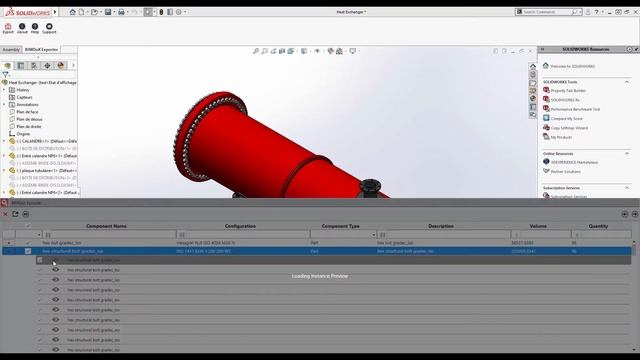Collapse the SOLIDWORKS Tools section
Screen dimensions: 640x360
627,82
